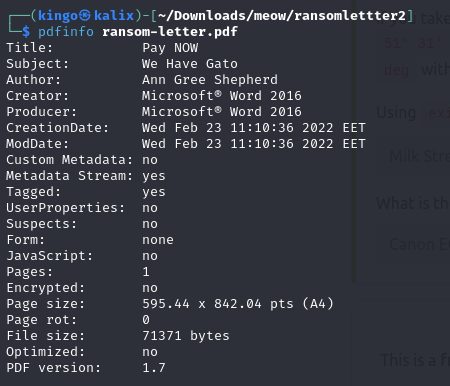The height and width of the screenshot is (386, 450).
Task: Click the faded Milk Stre text box behind
Action: point(414,156)
